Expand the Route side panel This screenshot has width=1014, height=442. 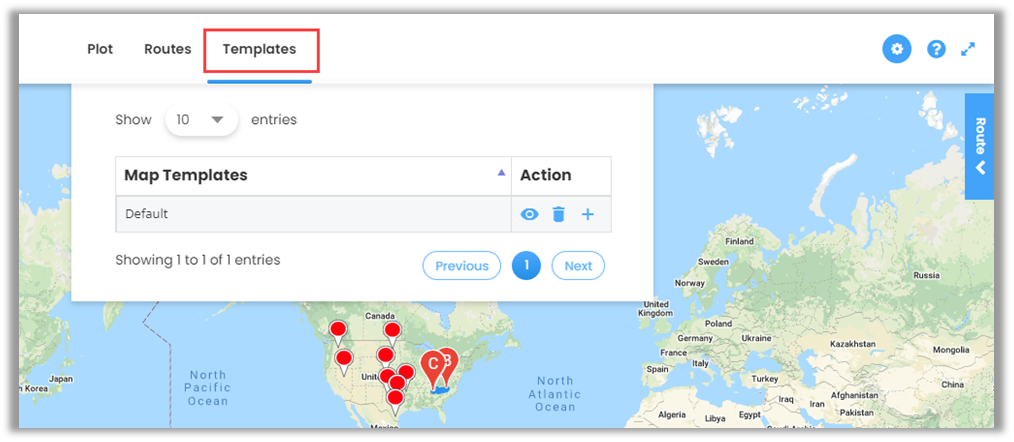pyautogui.click(x=980, y=146)
